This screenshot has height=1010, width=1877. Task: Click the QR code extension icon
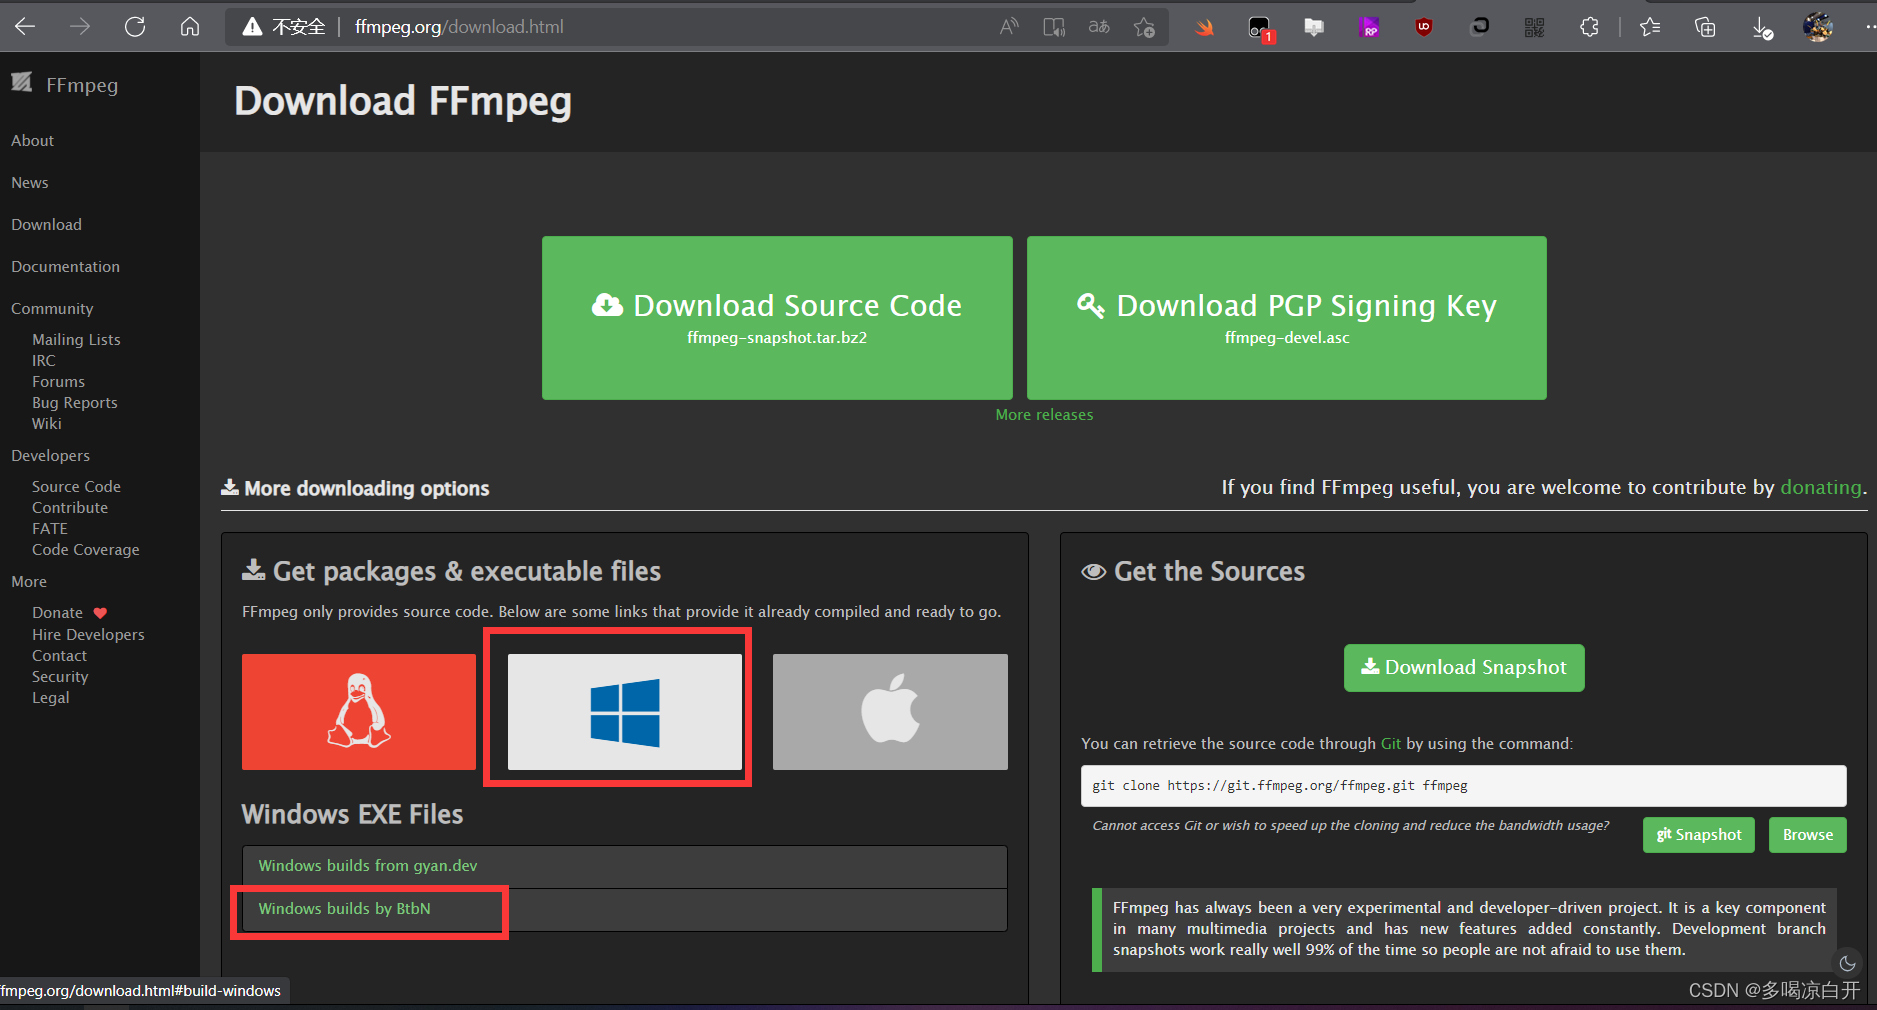coord(1534,28)
